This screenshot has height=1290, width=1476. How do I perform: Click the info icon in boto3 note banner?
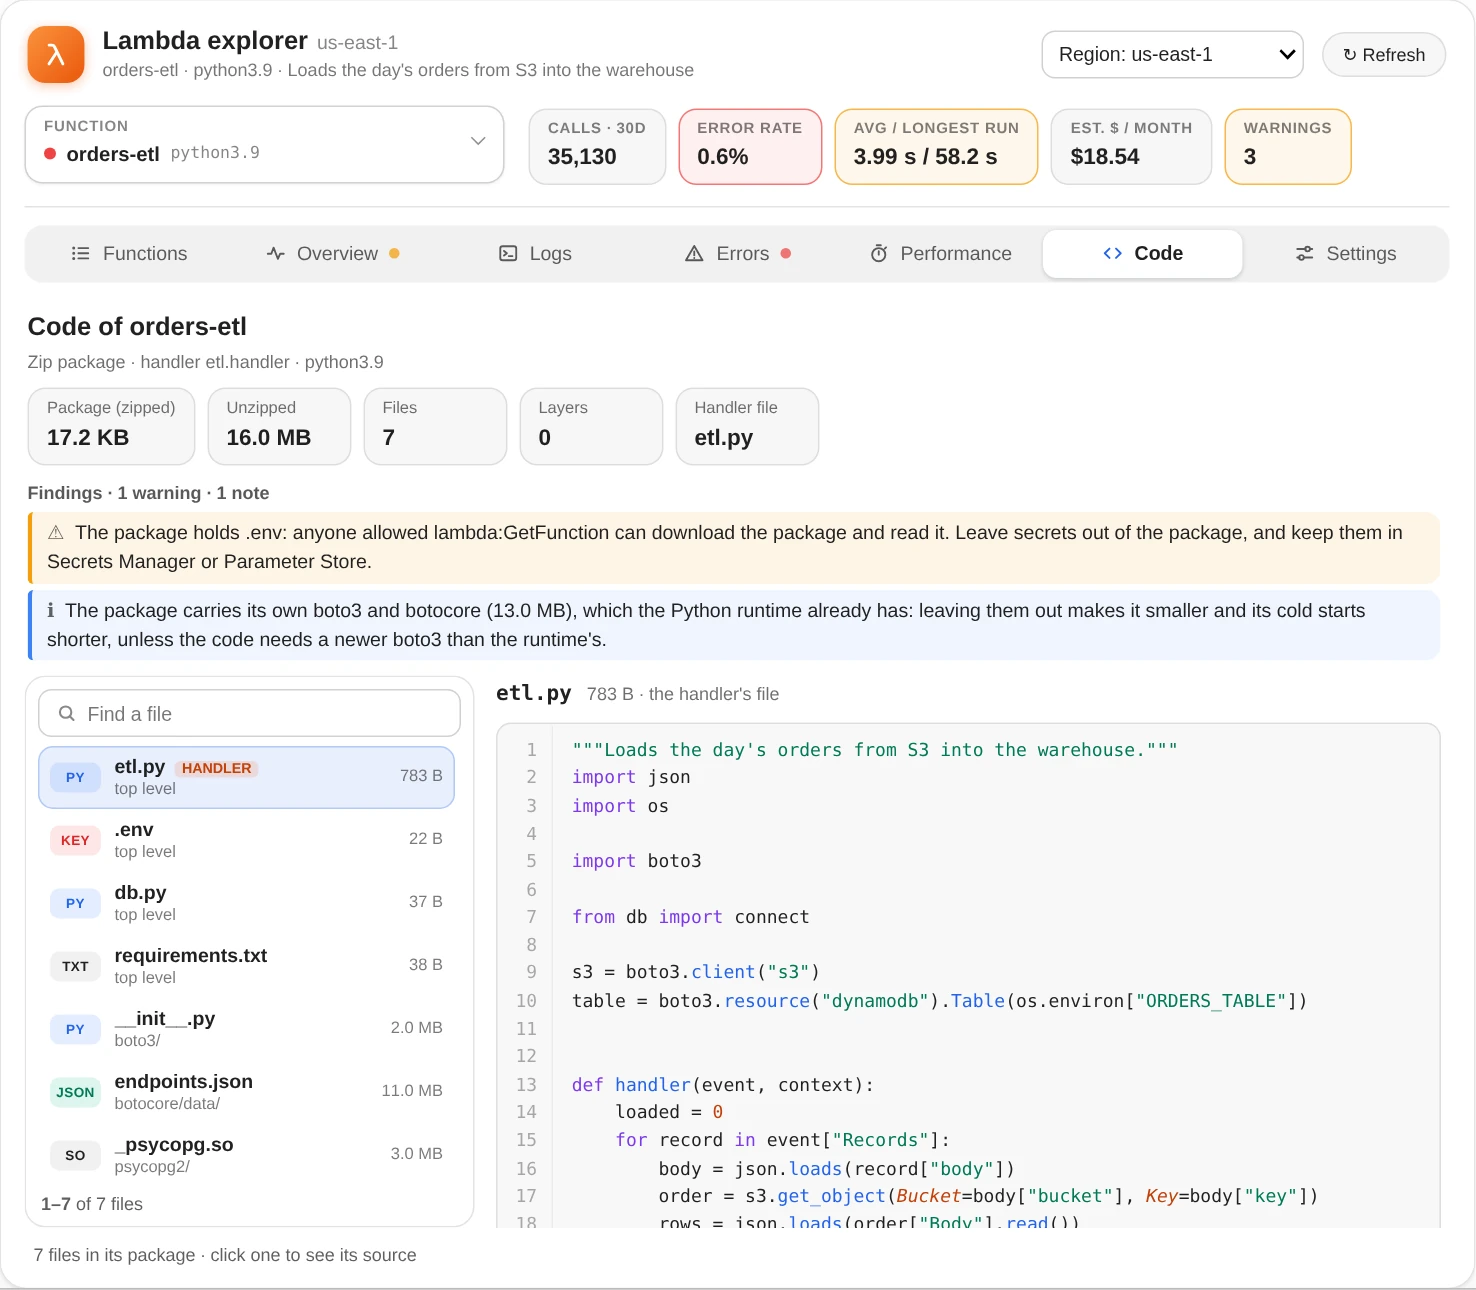coord(51,611)
